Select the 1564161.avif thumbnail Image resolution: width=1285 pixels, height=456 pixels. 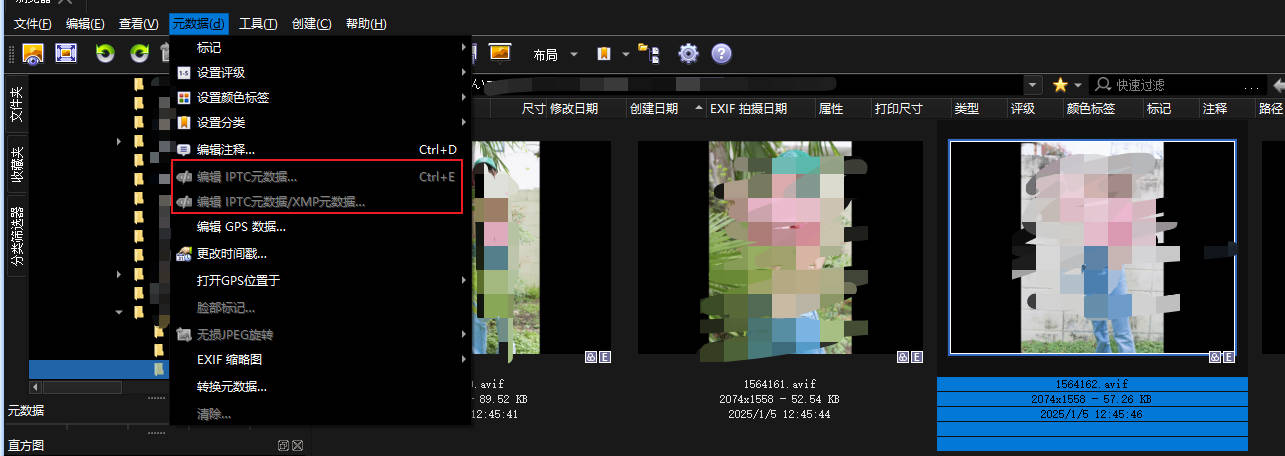(780, 247)
